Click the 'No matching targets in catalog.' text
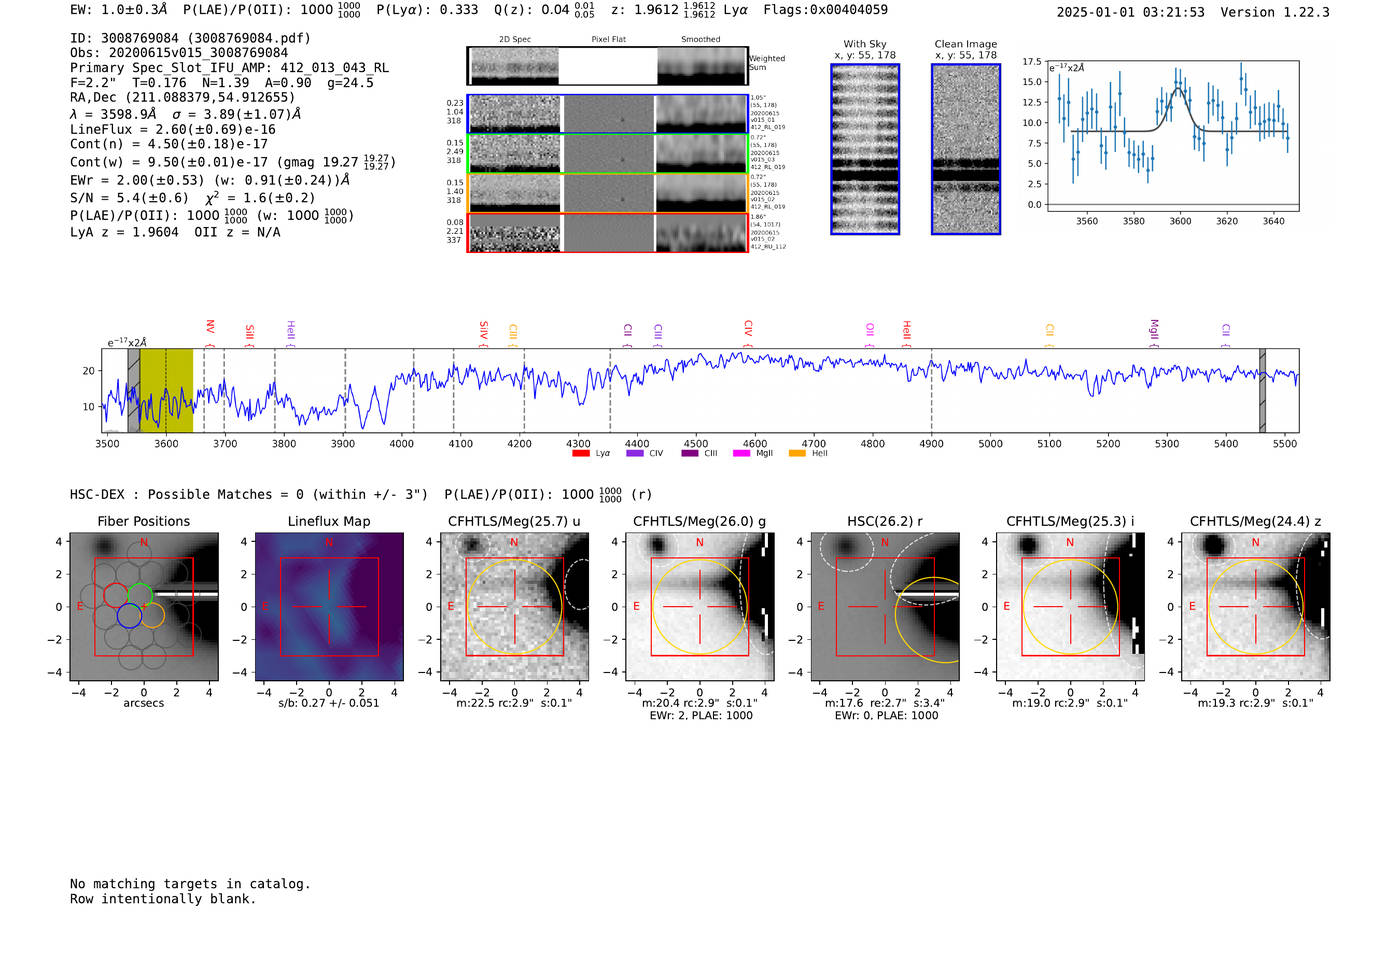1400x953 pixels. (190, 884)
